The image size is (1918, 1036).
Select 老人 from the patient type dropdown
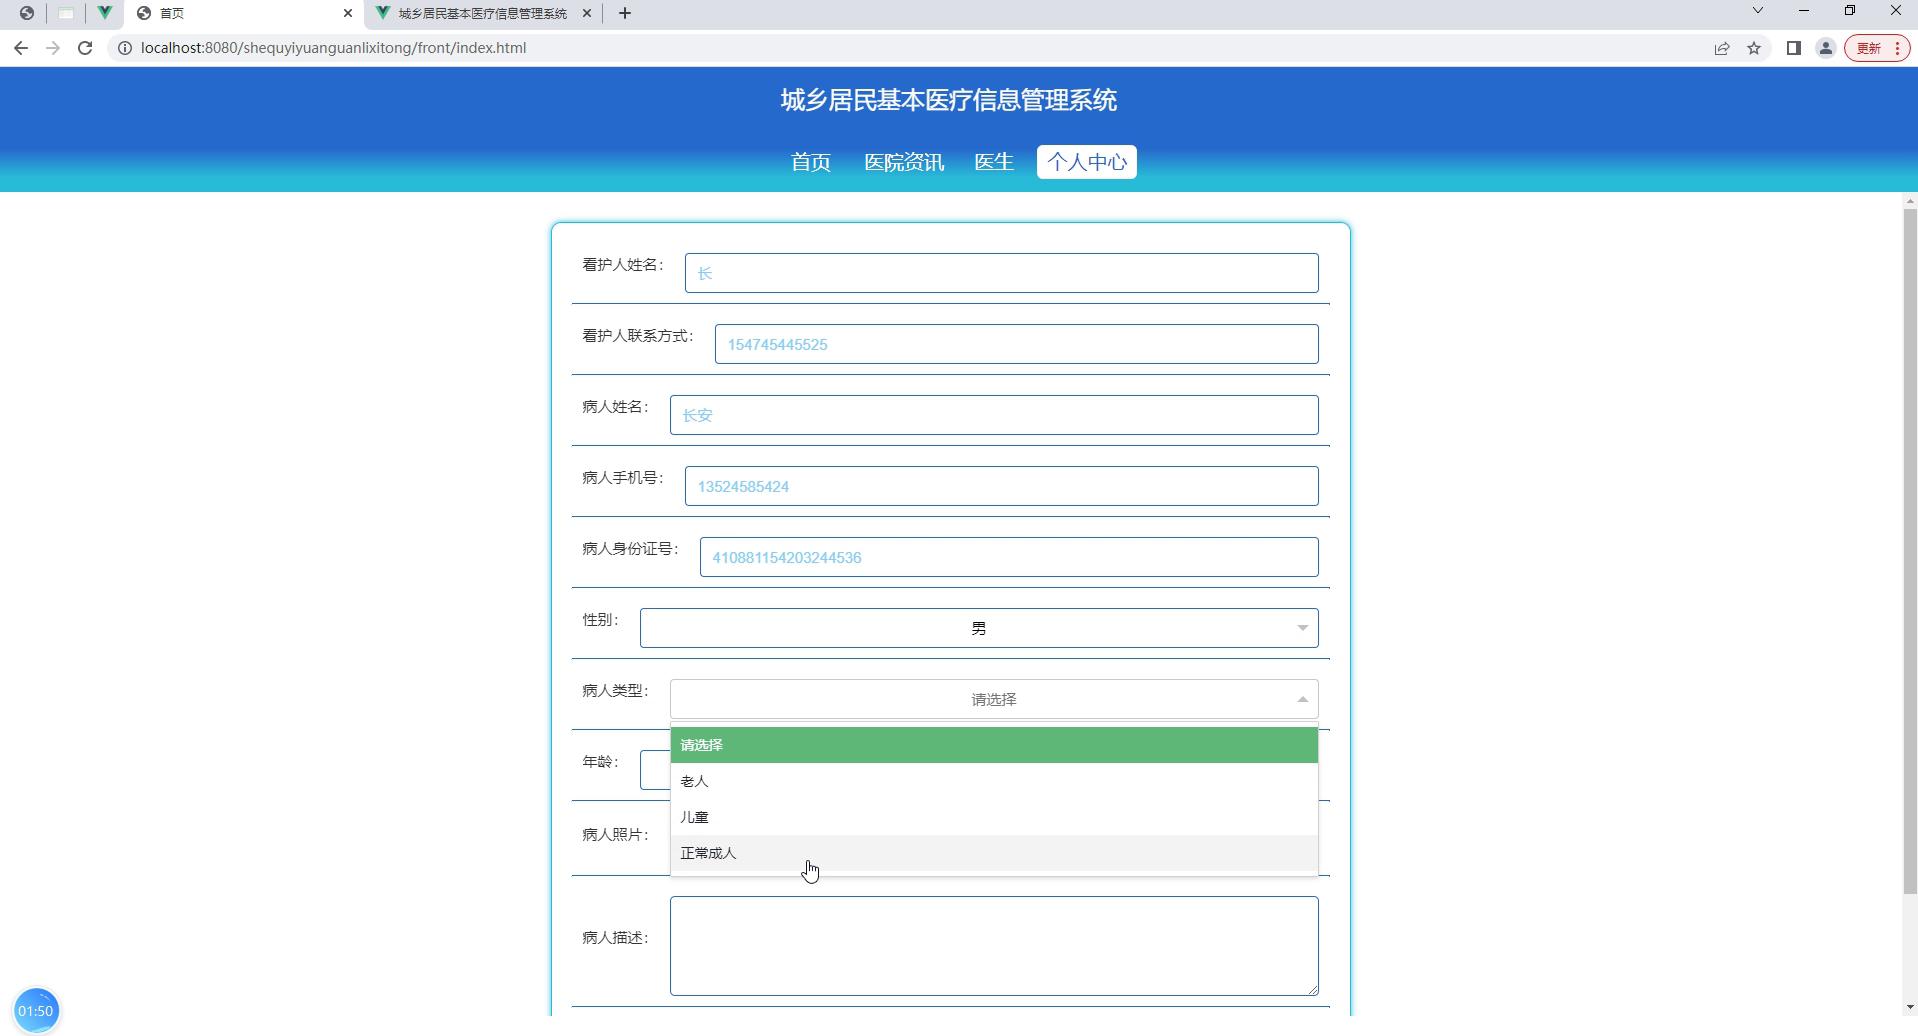(x=693, y=781)
